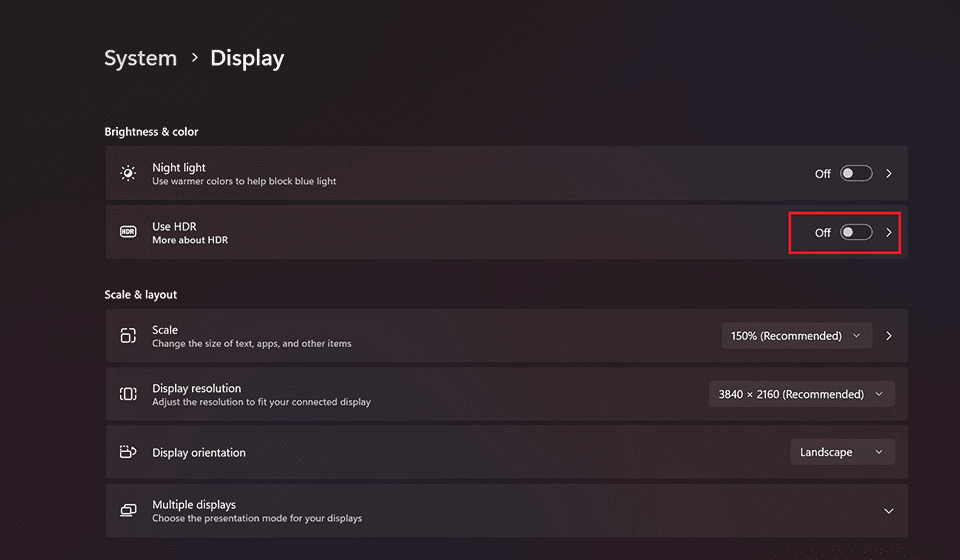Image resolution: width=960 pixels, height=560 pixels.
Task: Click the Multiple displays title
Action: [x=194, y=504]
